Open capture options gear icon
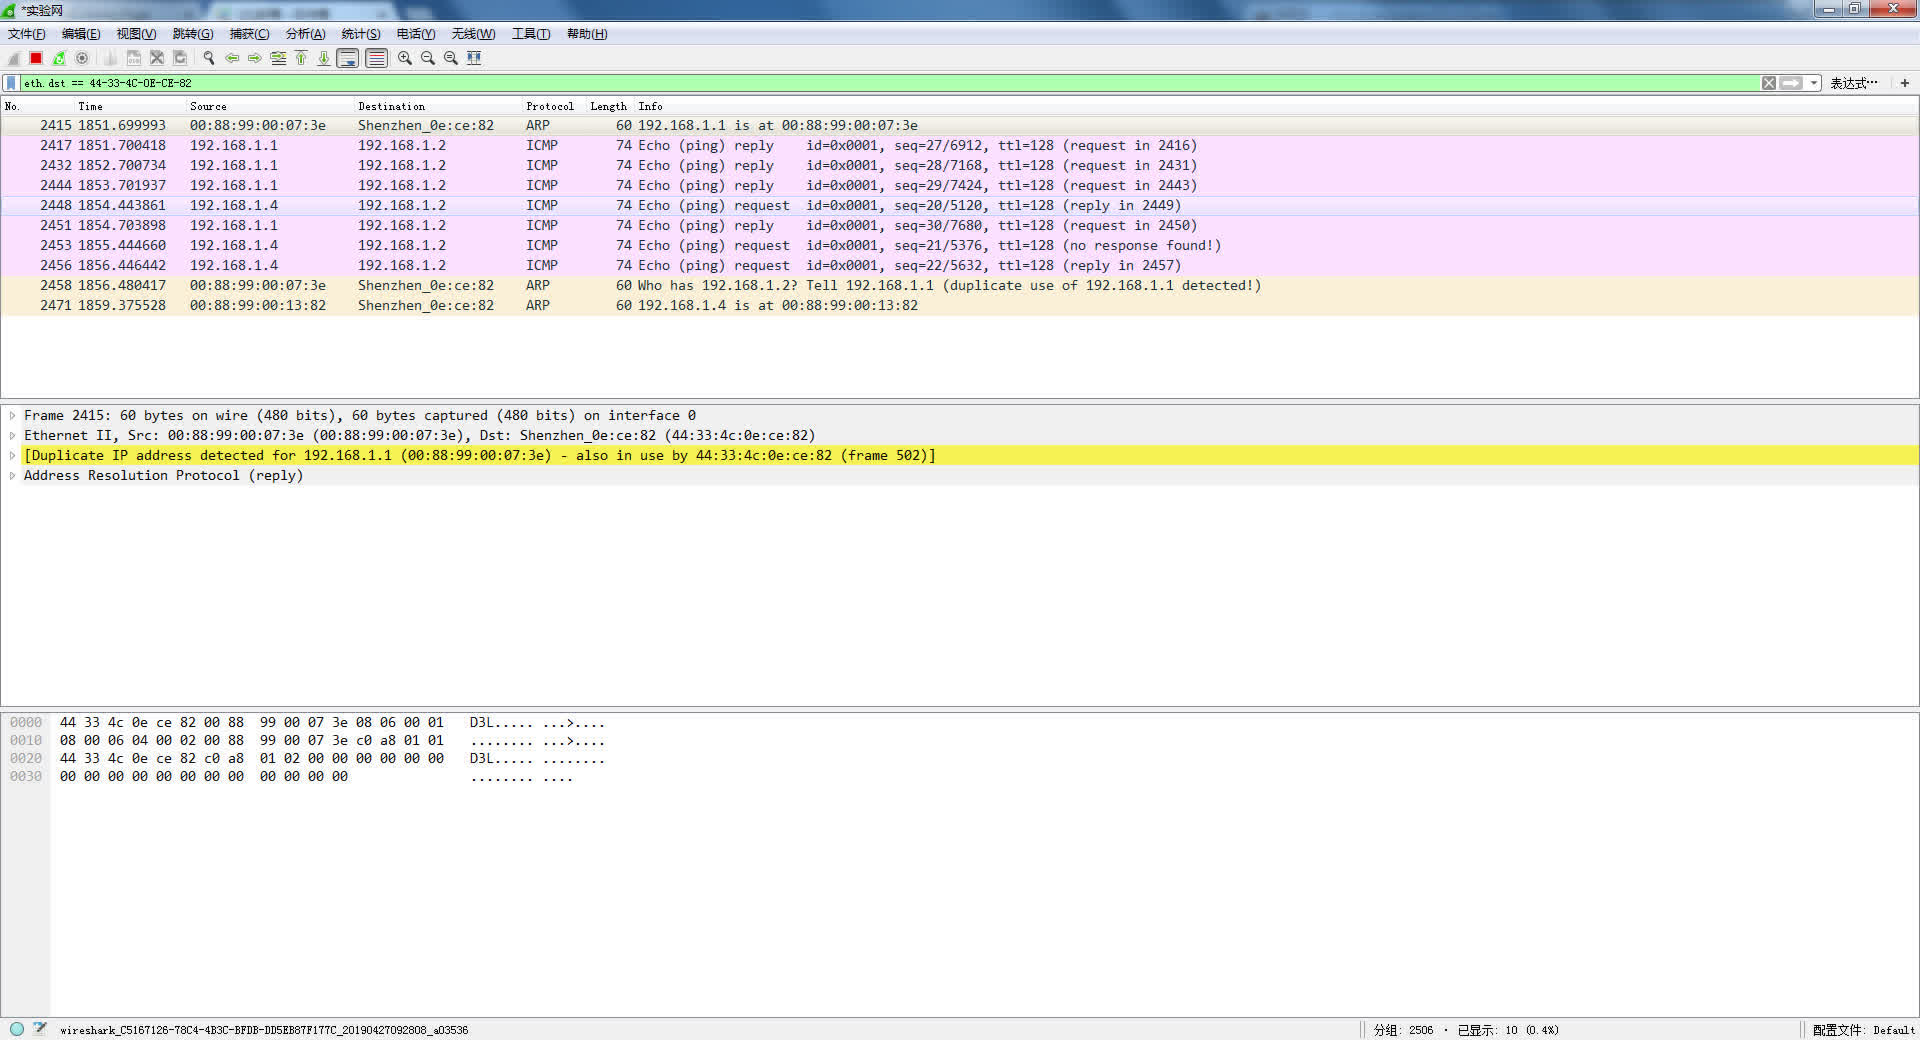 point(82,58)
